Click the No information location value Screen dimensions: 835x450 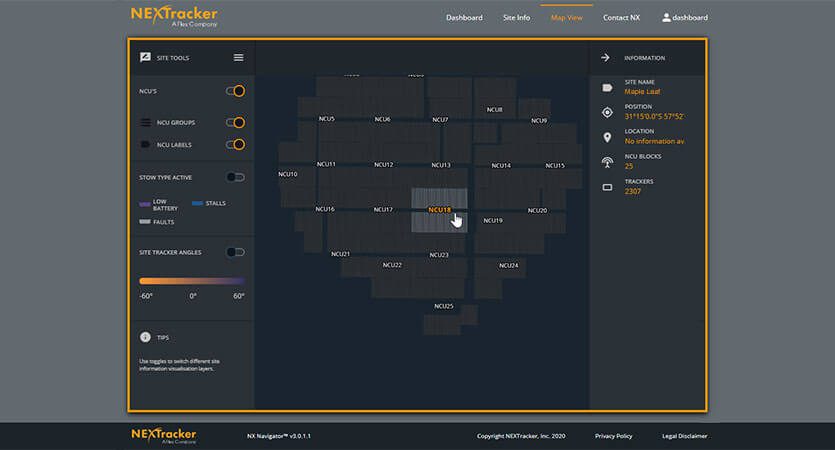point(654,141)
